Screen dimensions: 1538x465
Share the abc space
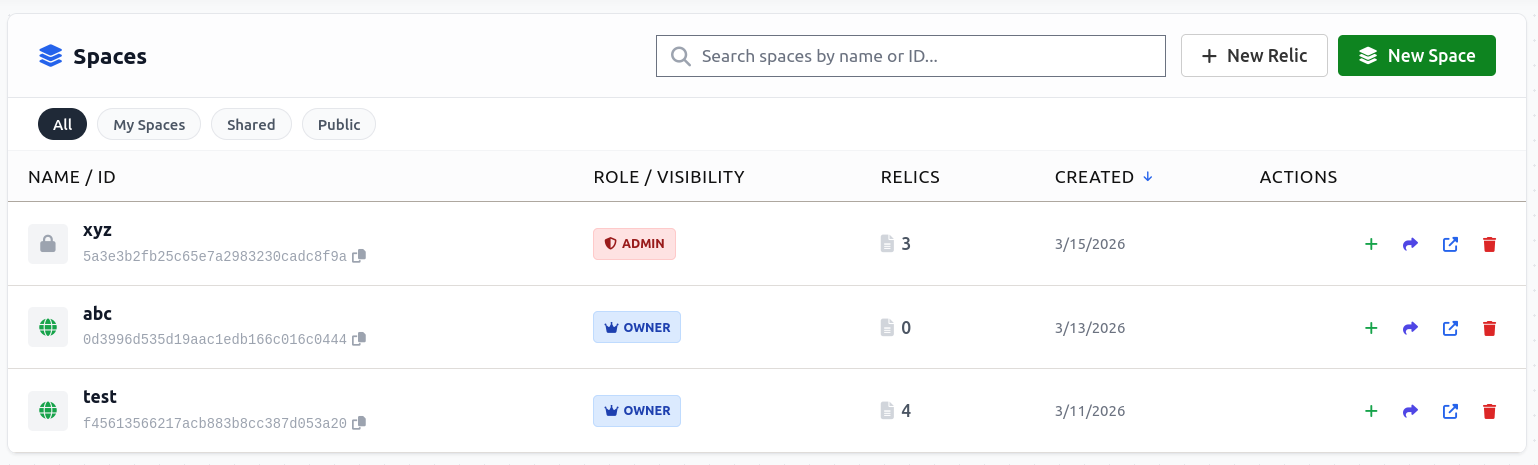coord(1411,328)
